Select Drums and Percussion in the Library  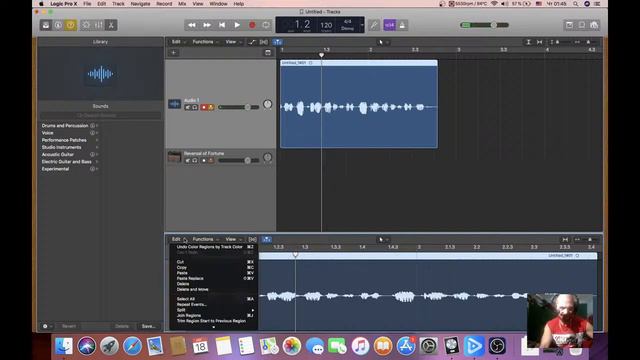[65, 126]
